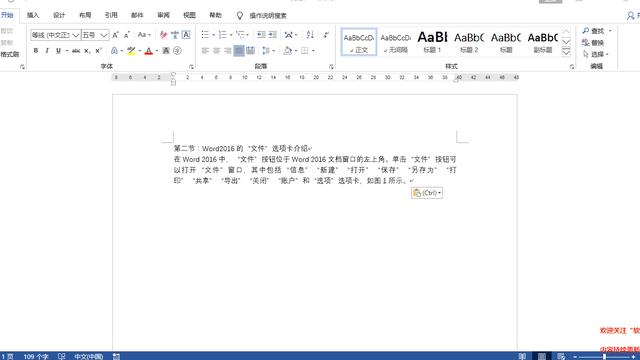This screenshot has width=640, height=360.
Task: Toggle Bold formatting
Action: pyautogui.click(x=36, y=51)
